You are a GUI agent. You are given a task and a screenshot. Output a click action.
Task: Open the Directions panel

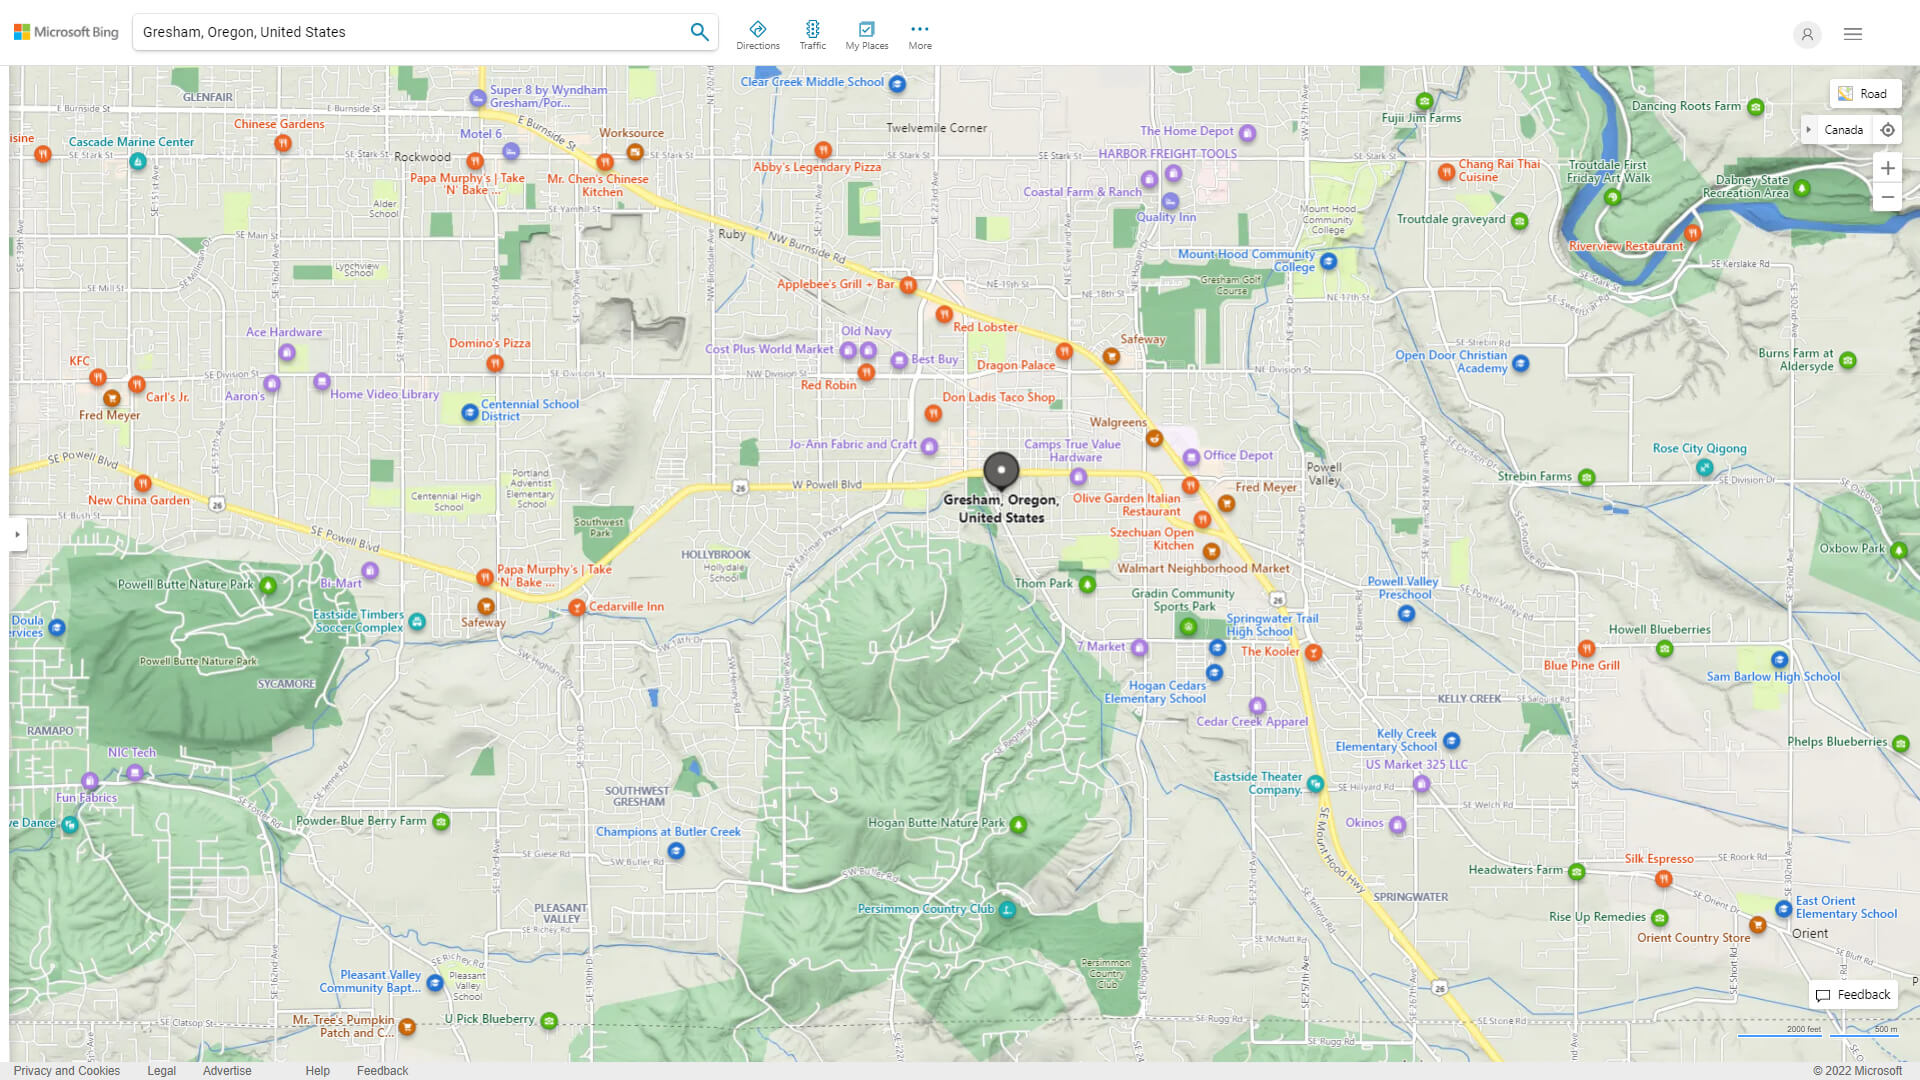coord(758,33)
